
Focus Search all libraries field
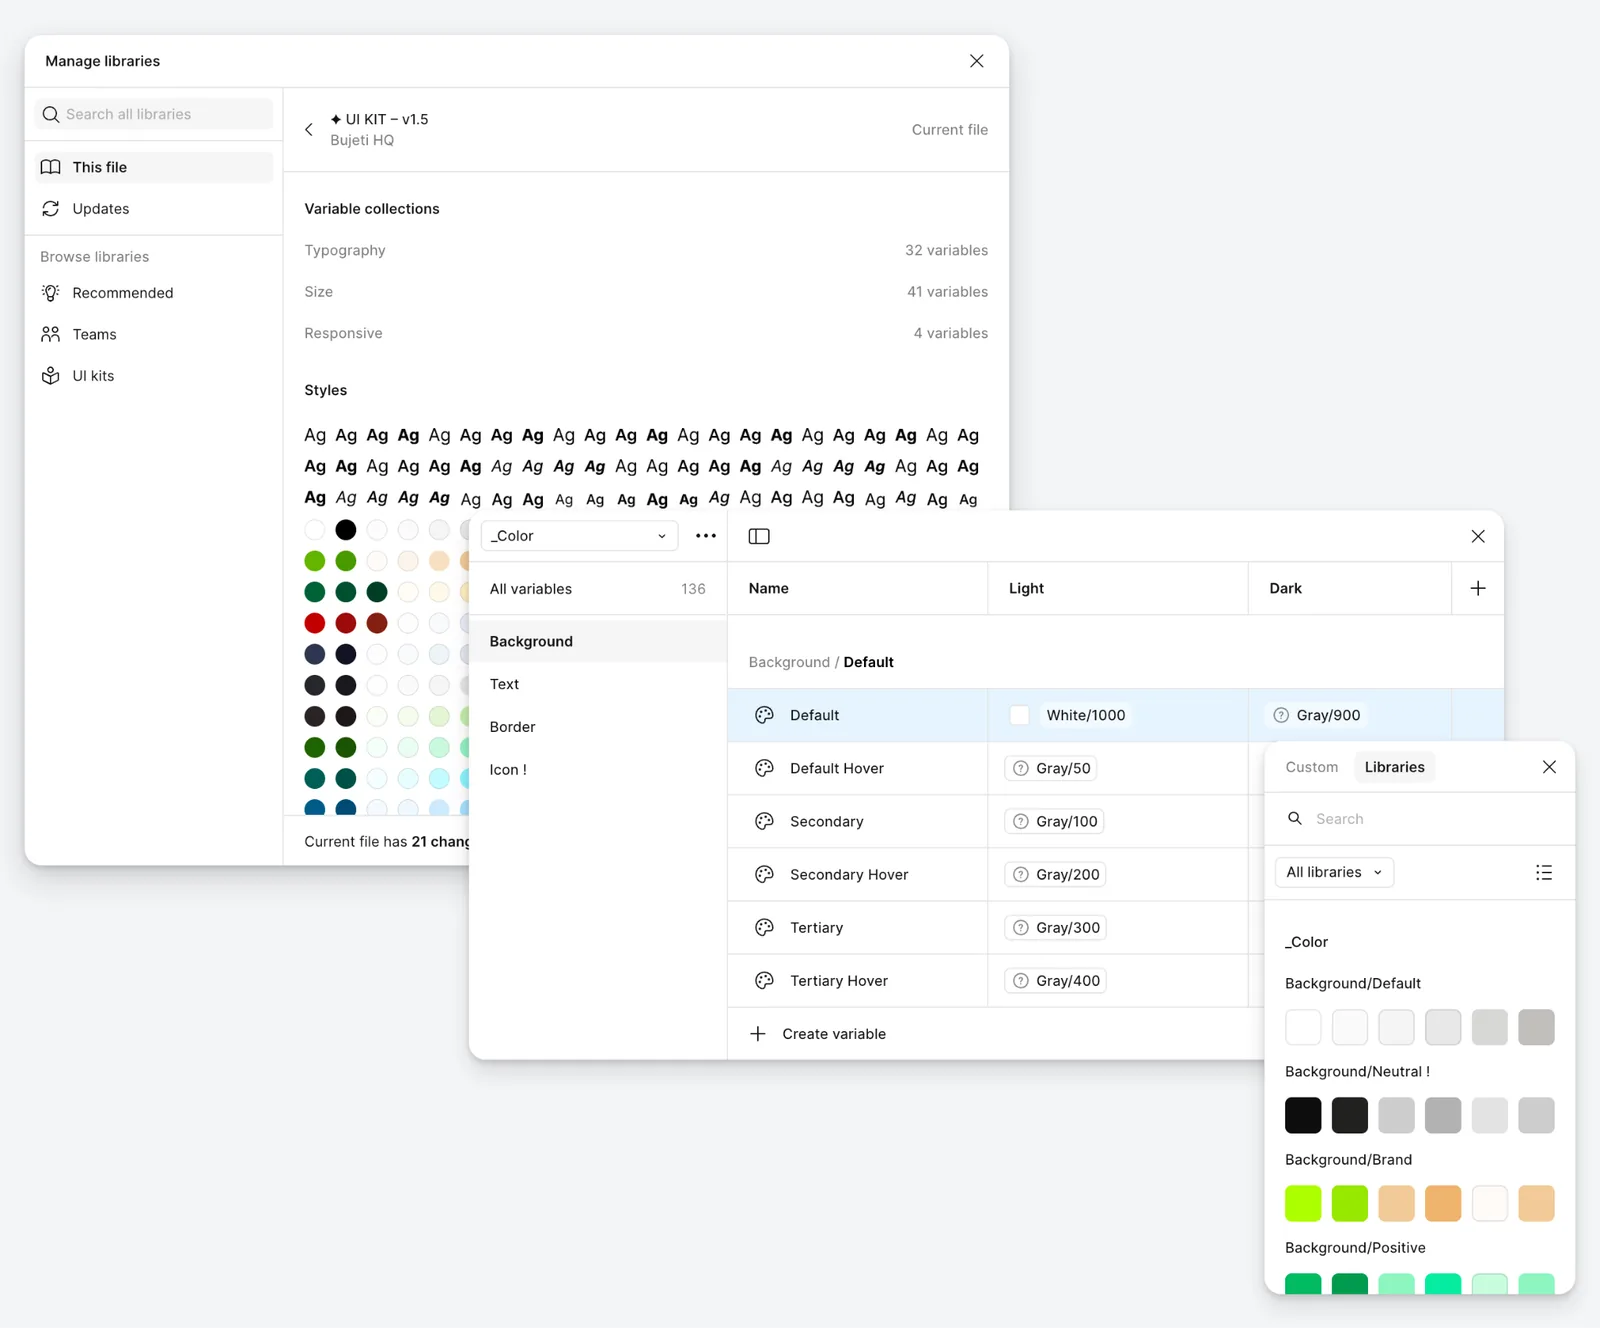(154, 114)
